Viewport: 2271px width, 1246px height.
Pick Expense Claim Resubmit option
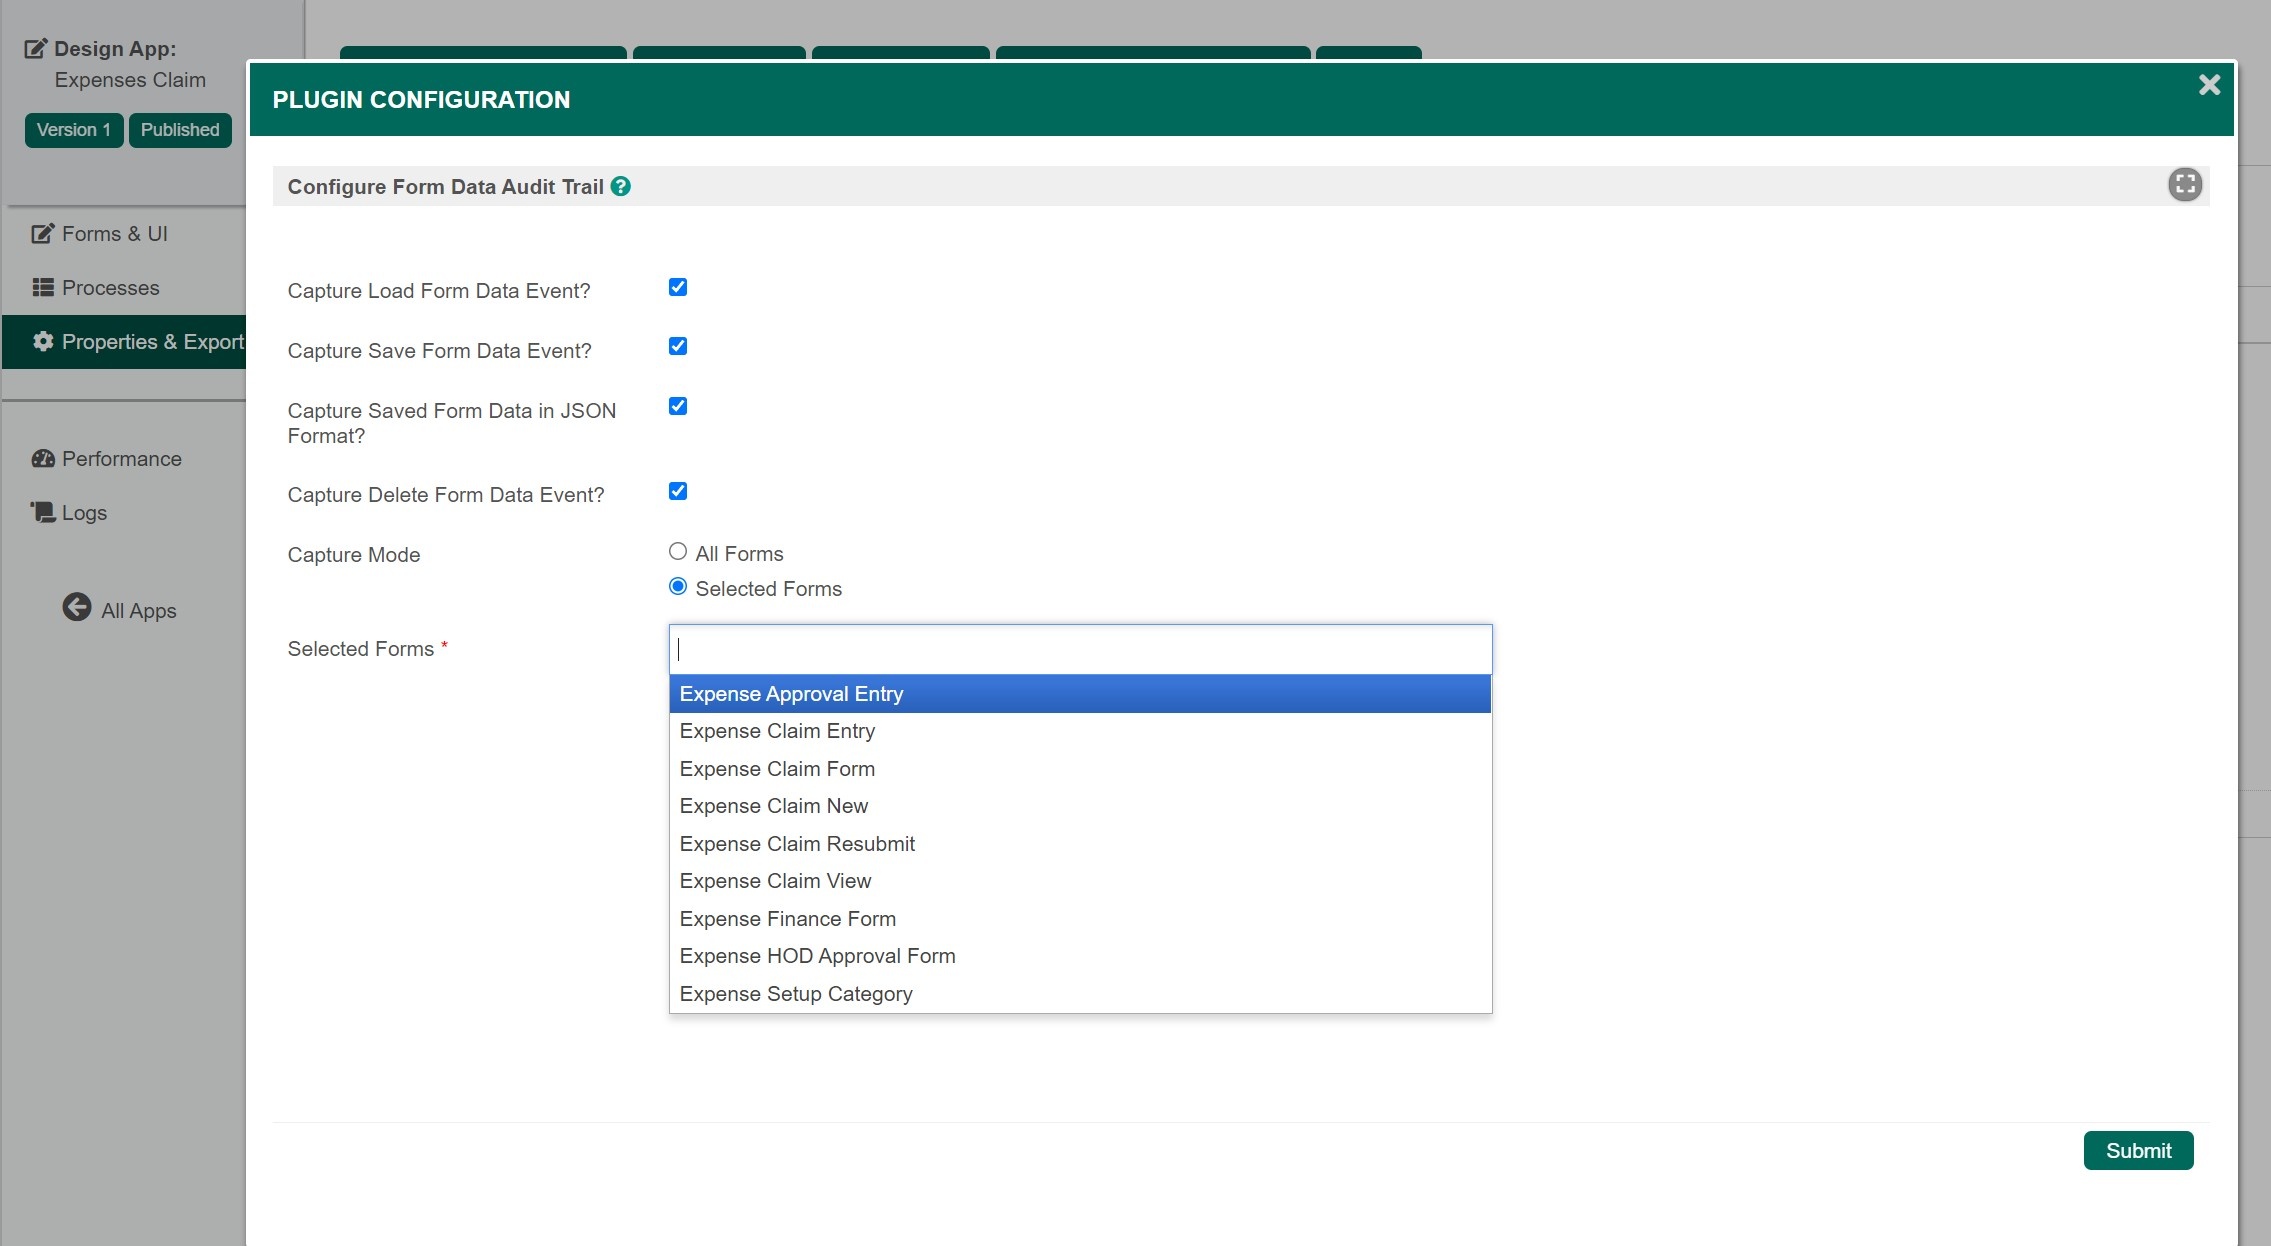pyautogui.click(x=797, y=844)
